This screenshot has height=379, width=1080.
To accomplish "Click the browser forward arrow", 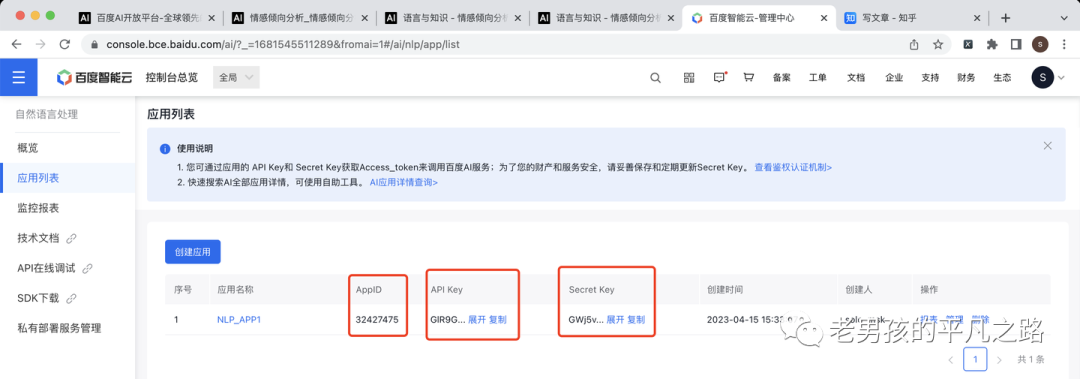I will (x=41, y=44).
